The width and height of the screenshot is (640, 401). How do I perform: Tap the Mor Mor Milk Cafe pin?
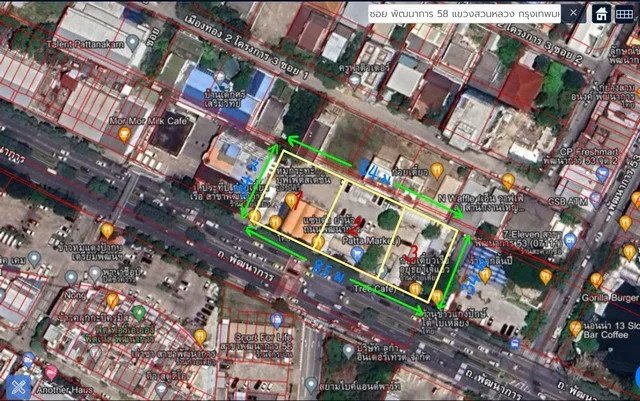(124, 134)
